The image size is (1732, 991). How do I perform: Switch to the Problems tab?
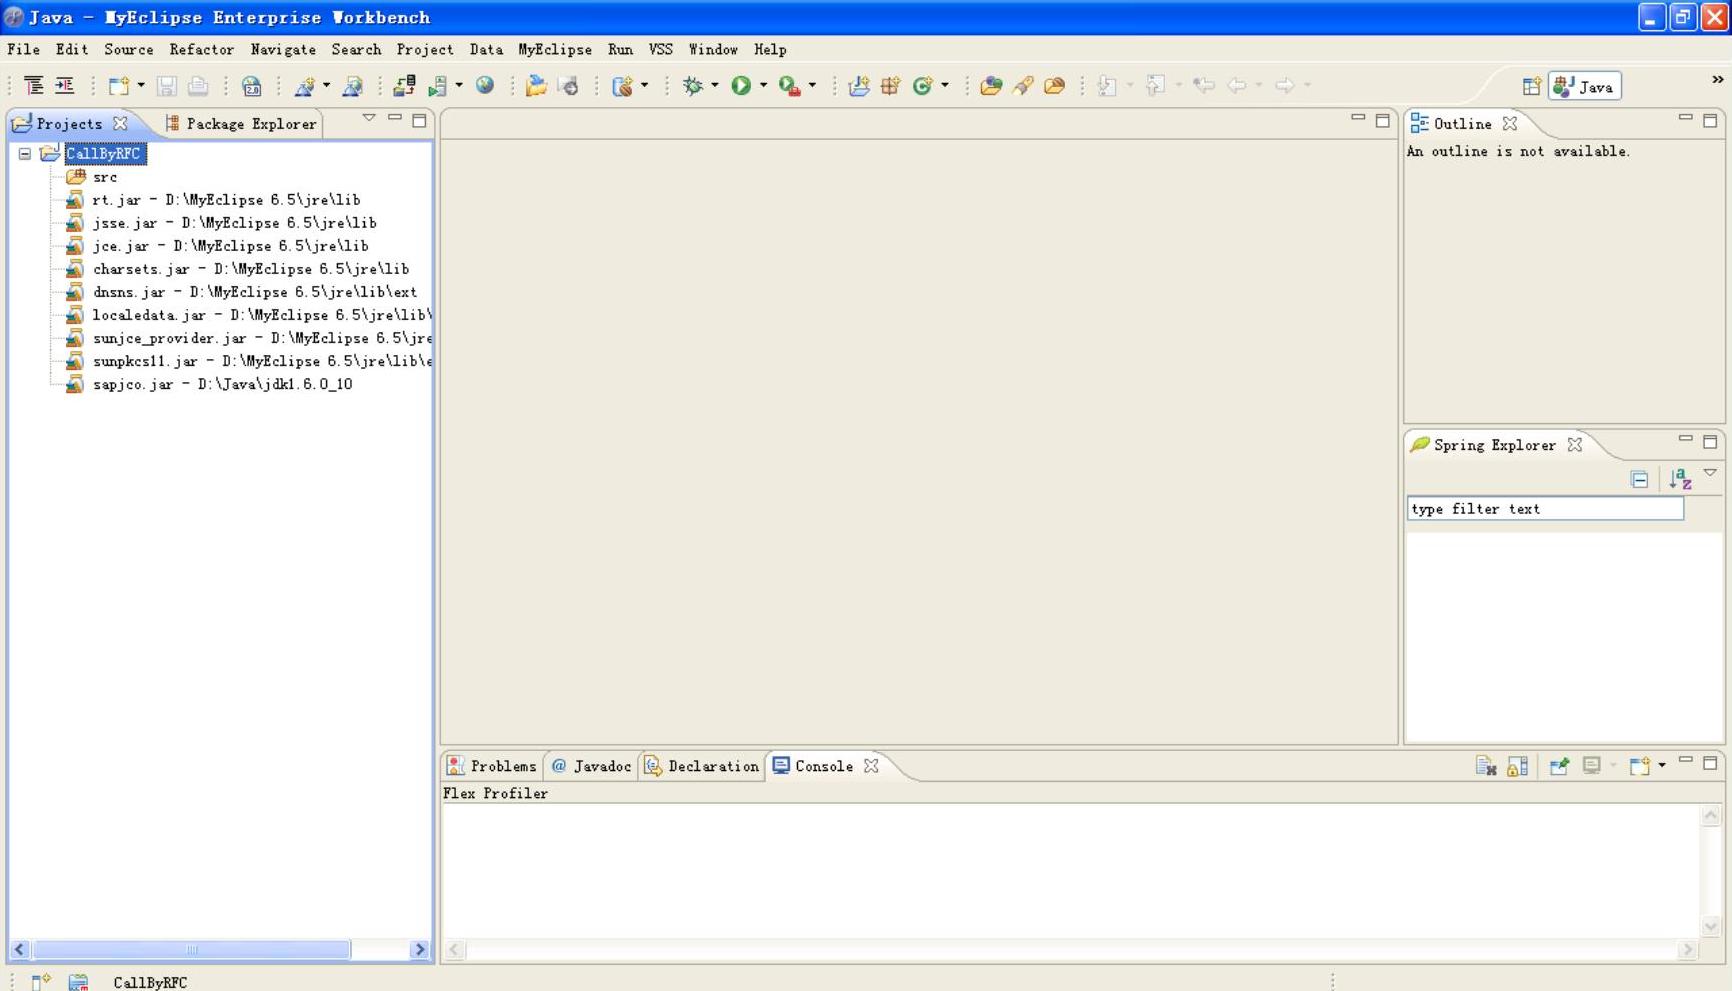tap(492, 766)
